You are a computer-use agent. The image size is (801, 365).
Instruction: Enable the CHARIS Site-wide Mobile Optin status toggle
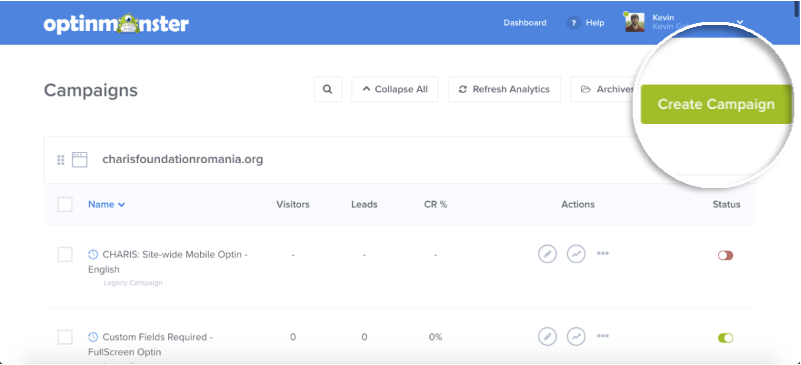pos(725,255)
